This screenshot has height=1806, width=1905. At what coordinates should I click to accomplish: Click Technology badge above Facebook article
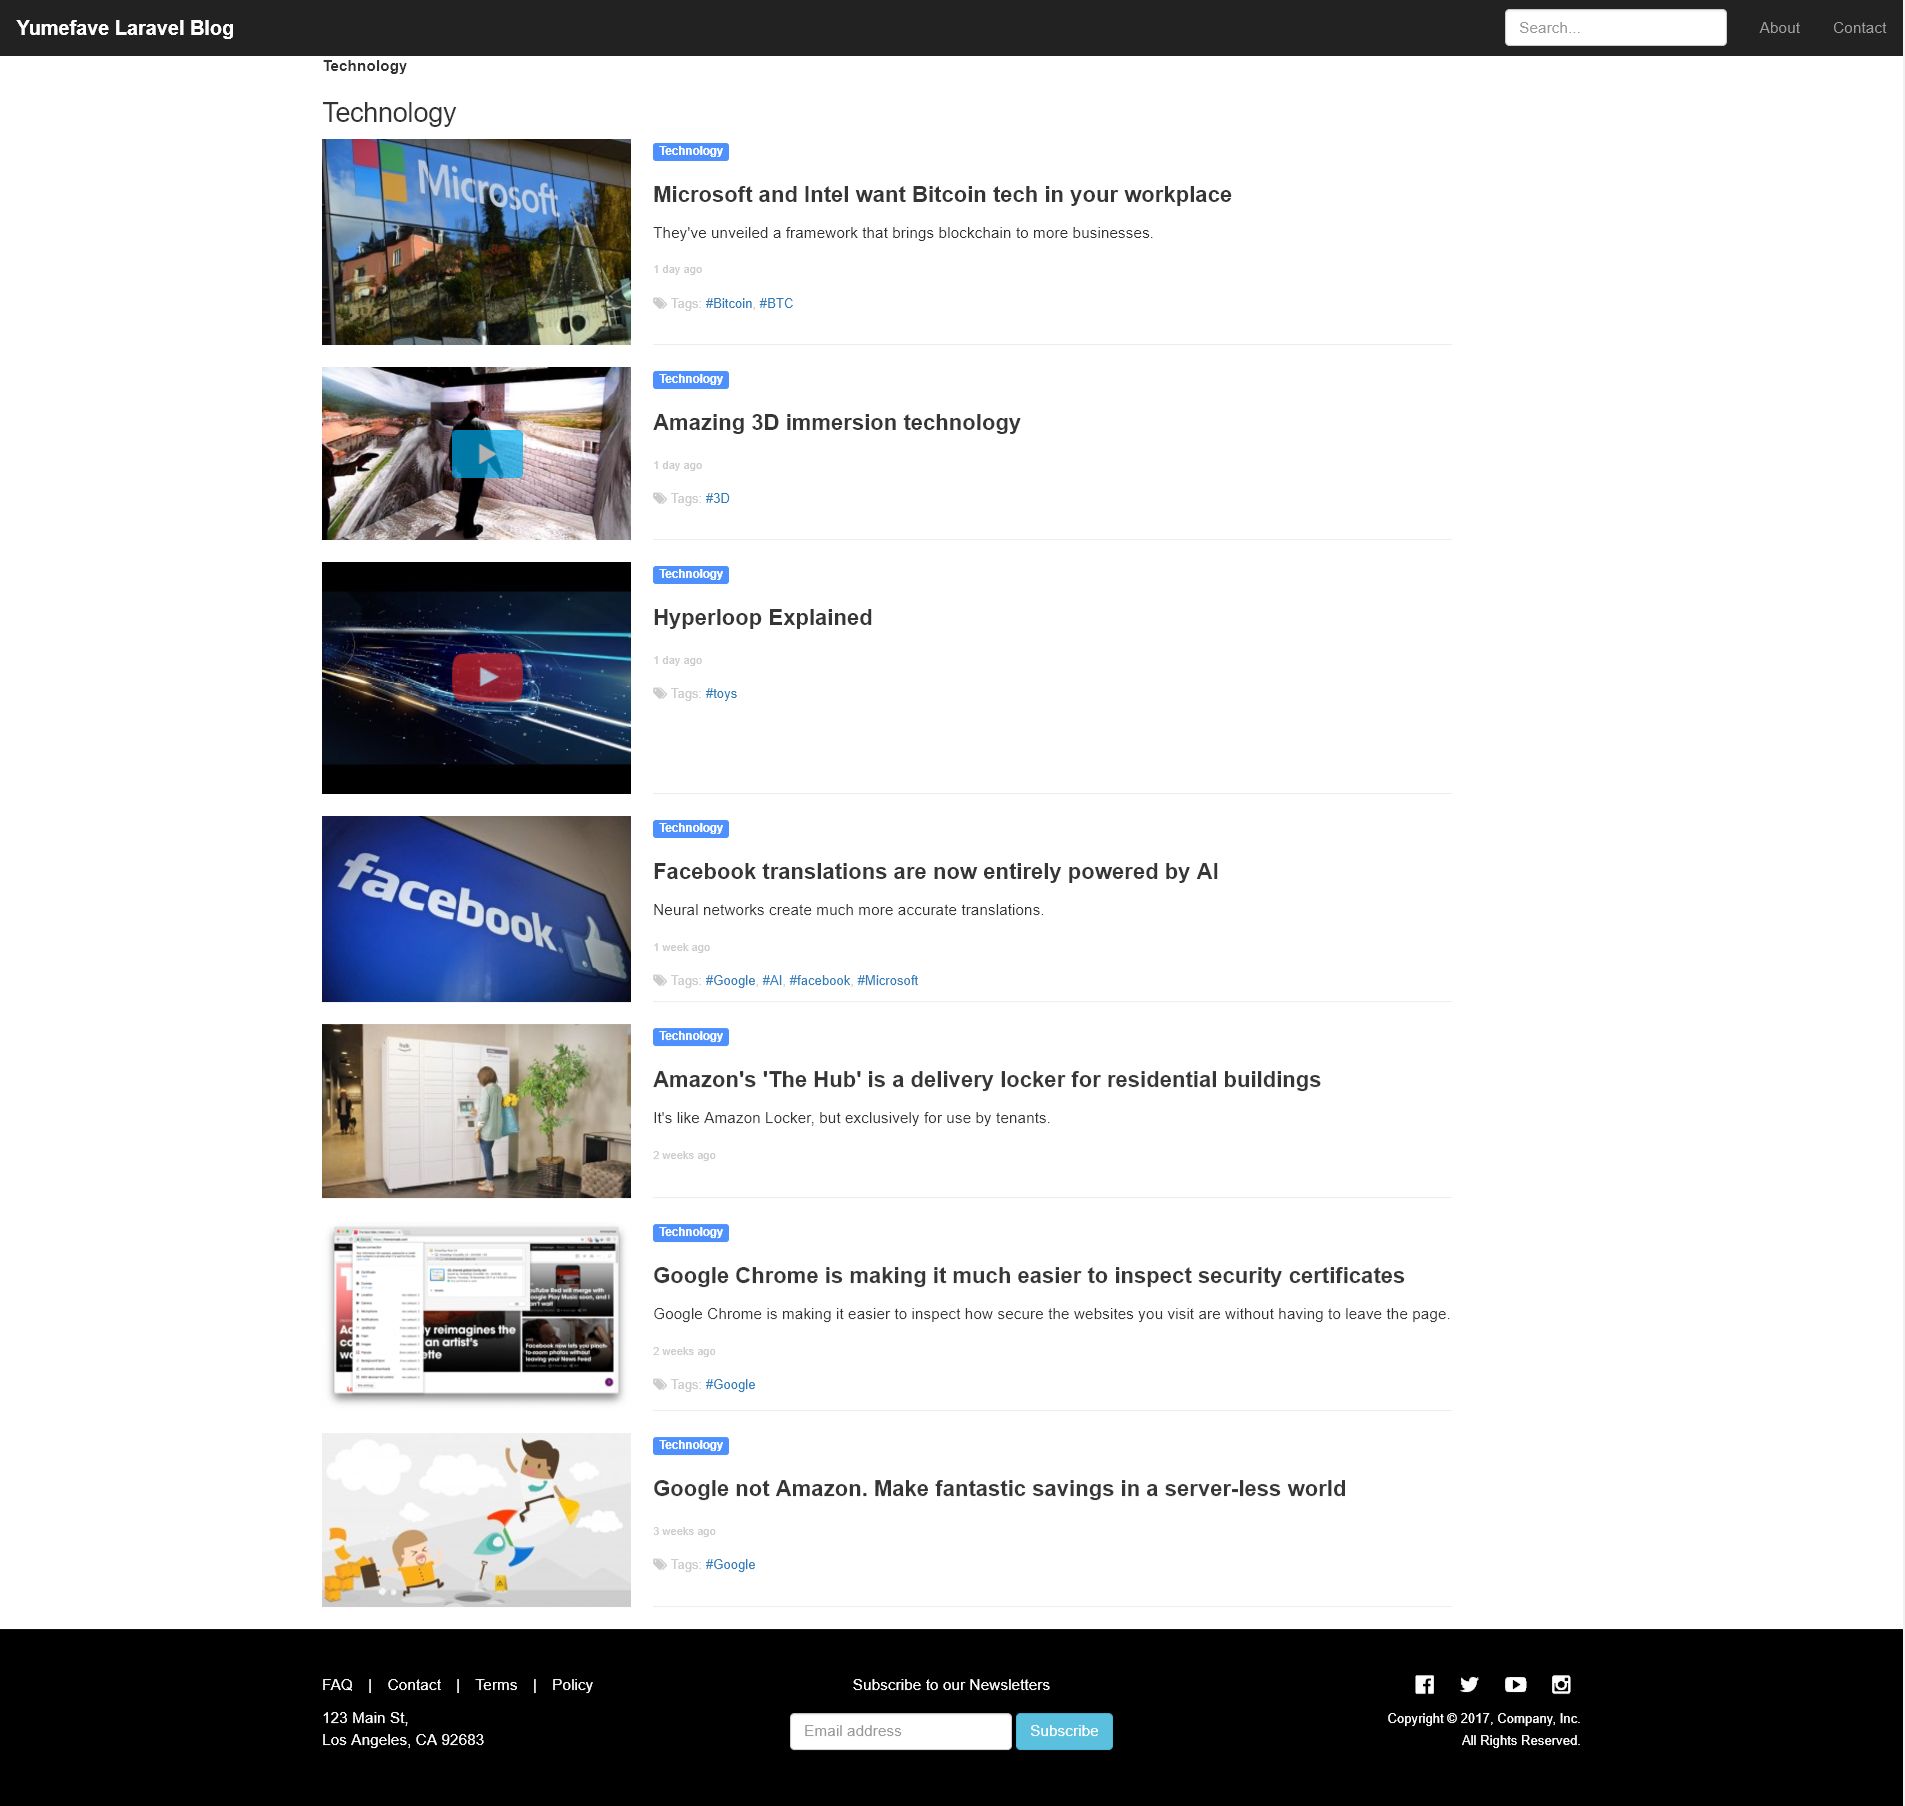(x=690, y=829)
